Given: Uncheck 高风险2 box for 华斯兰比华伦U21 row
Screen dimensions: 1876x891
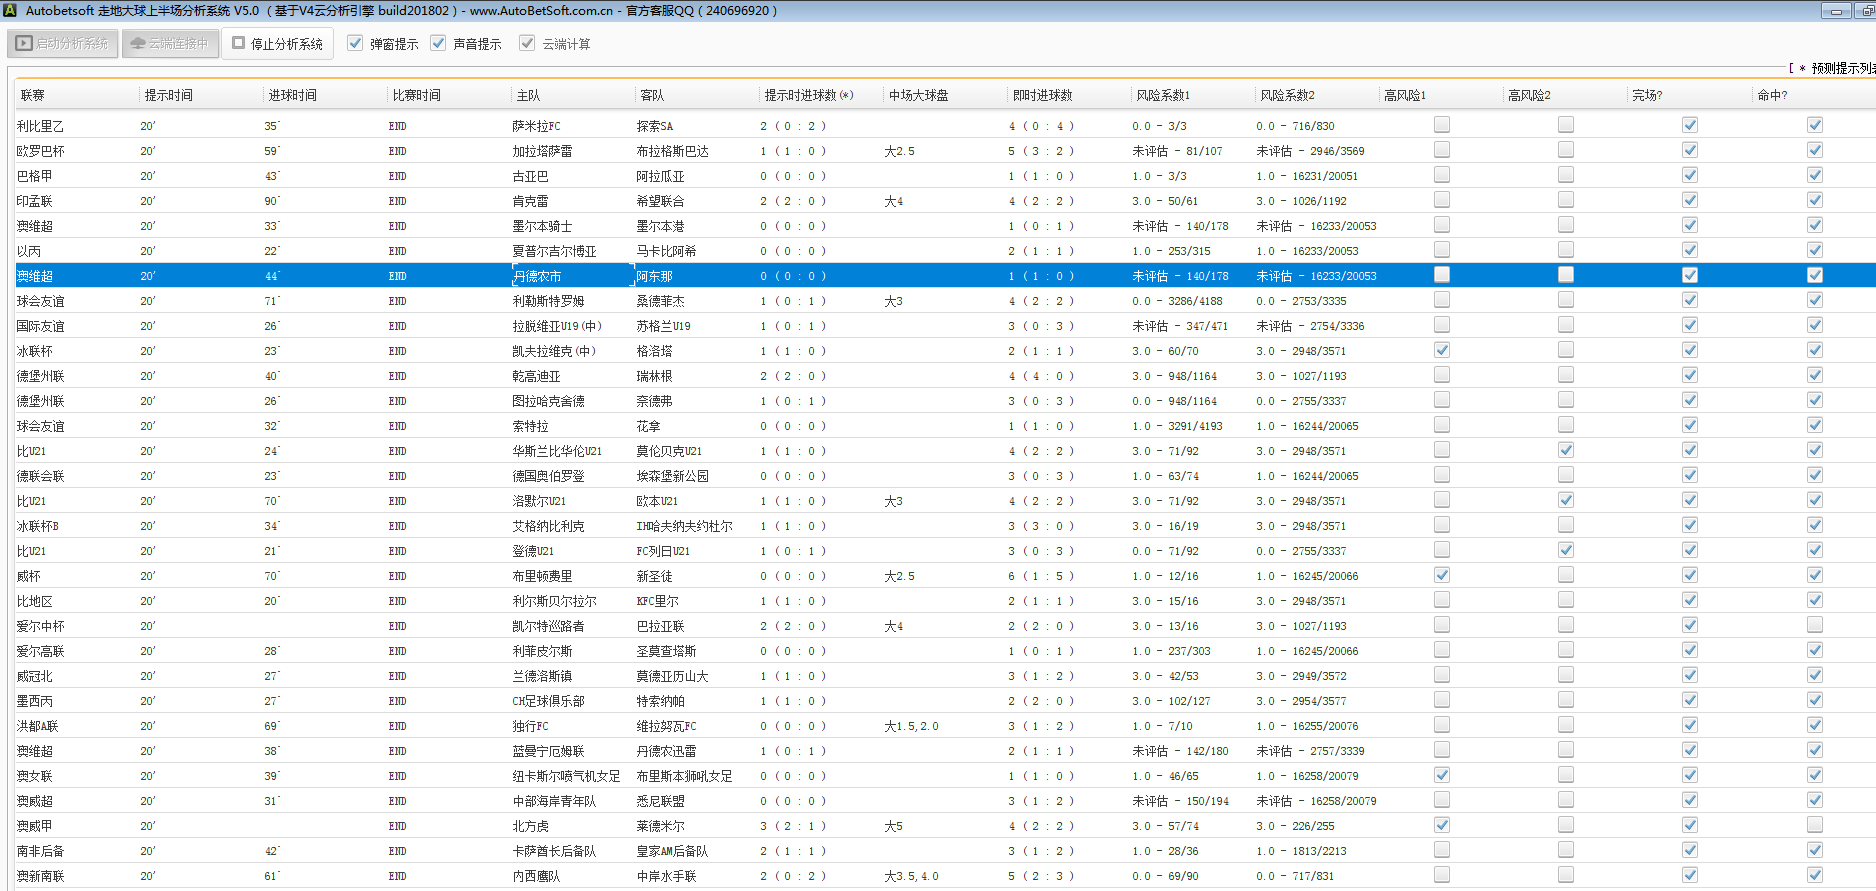Looking at the screenshot, I should [x=1566, y=450].
